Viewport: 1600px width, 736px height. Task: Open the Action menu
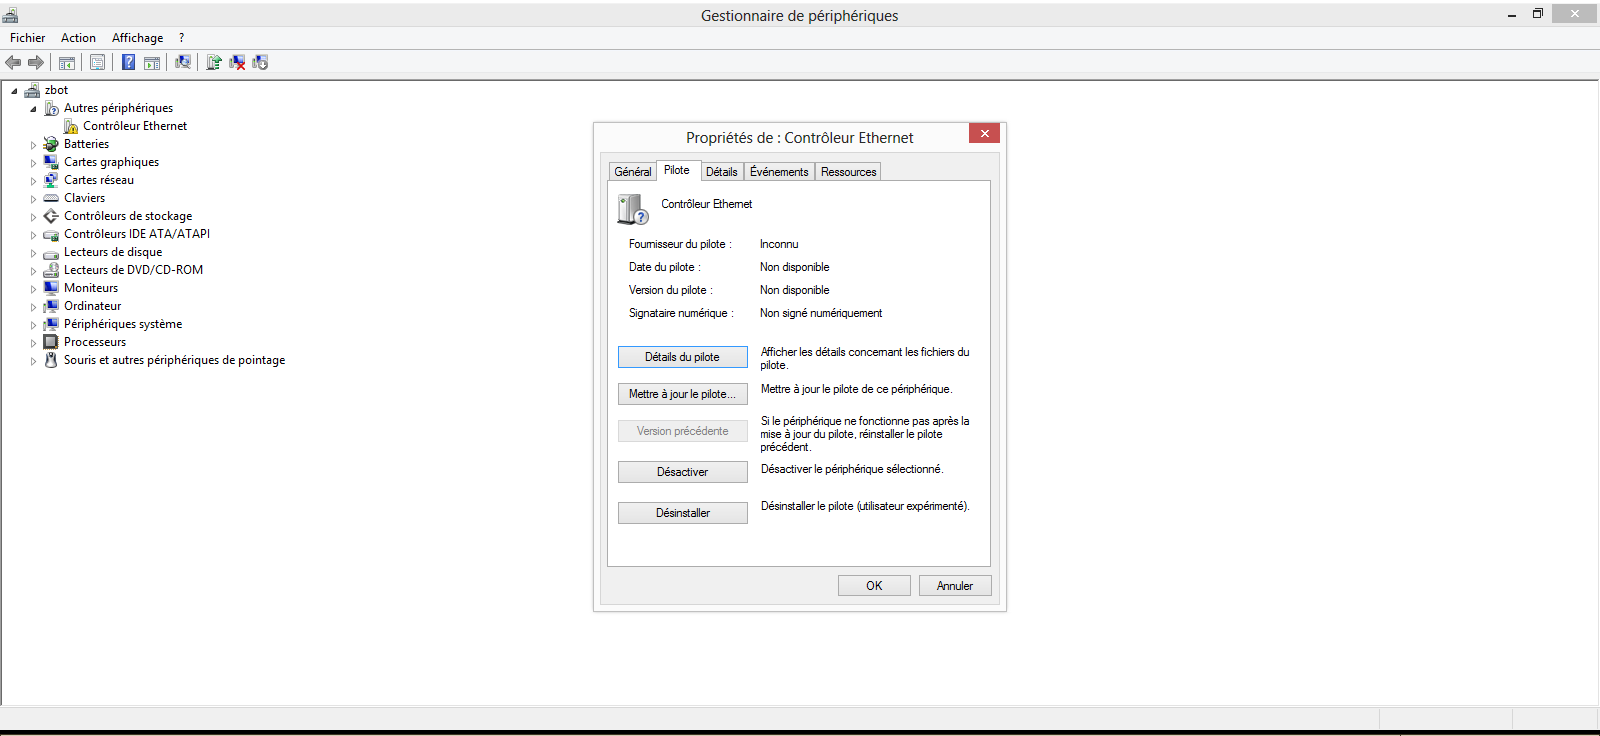(78, 38)
